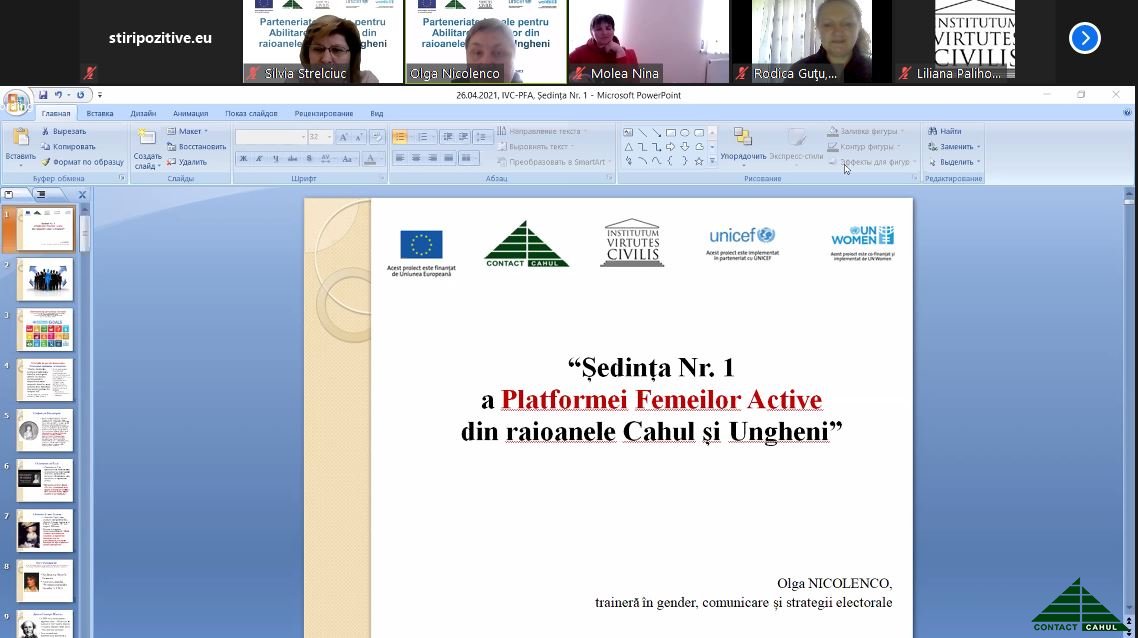This screenshot has width=1138, height=638.
Task: Toggle underline (Ч) text formatting
Action: tap(275, 158)
